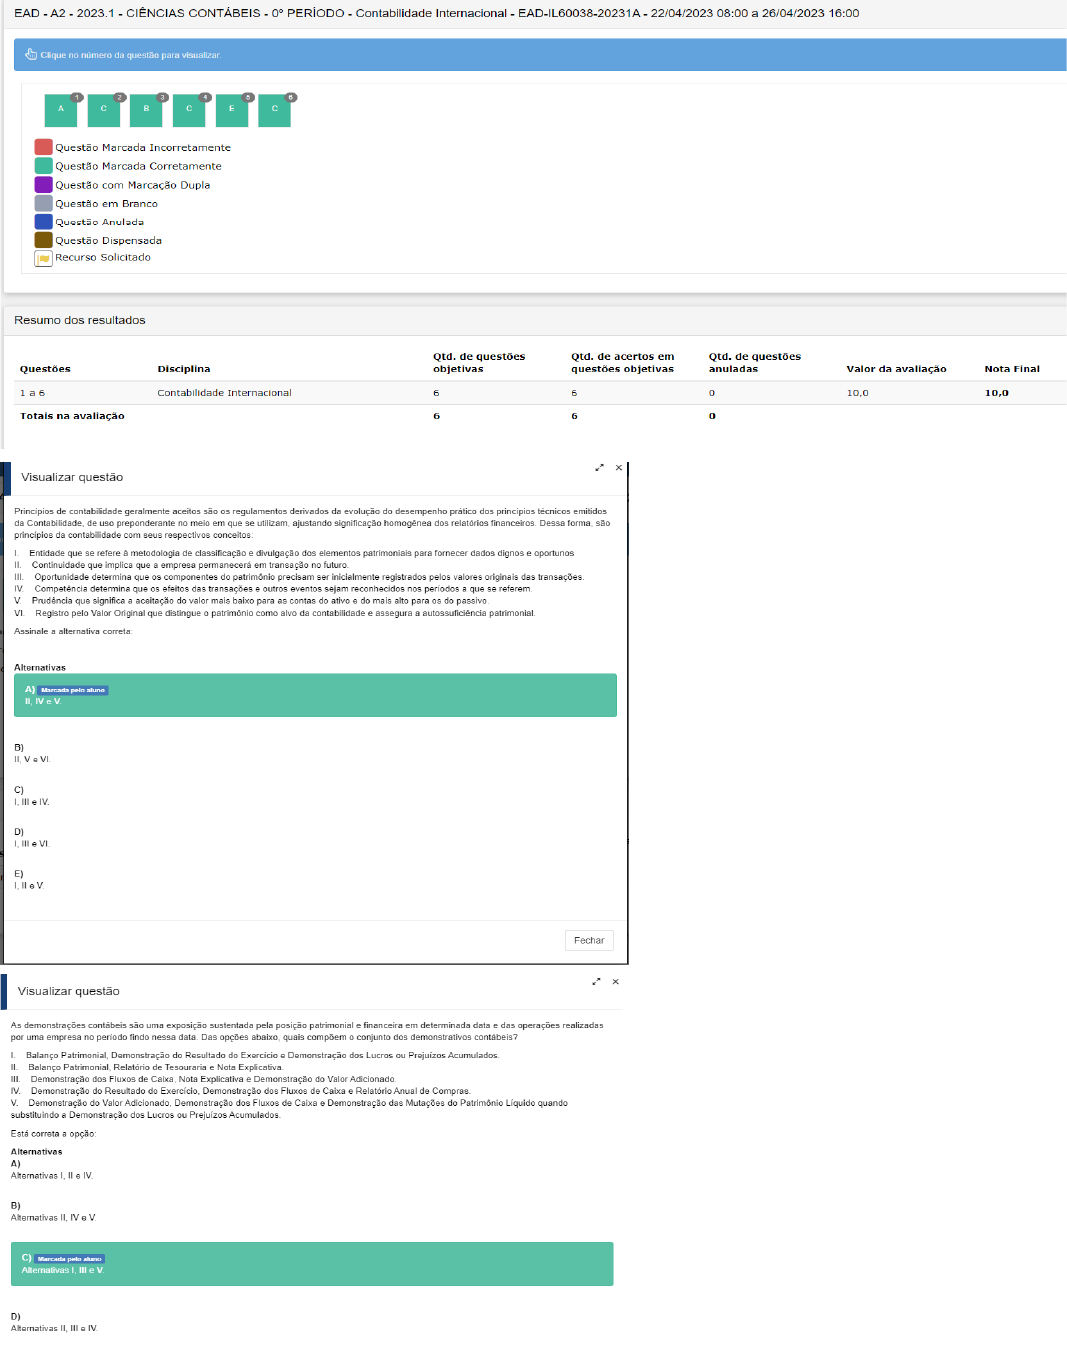Viewport: 1067px width, 1350px height.
Task: Click the Fechar button
Action: [589, 940]
